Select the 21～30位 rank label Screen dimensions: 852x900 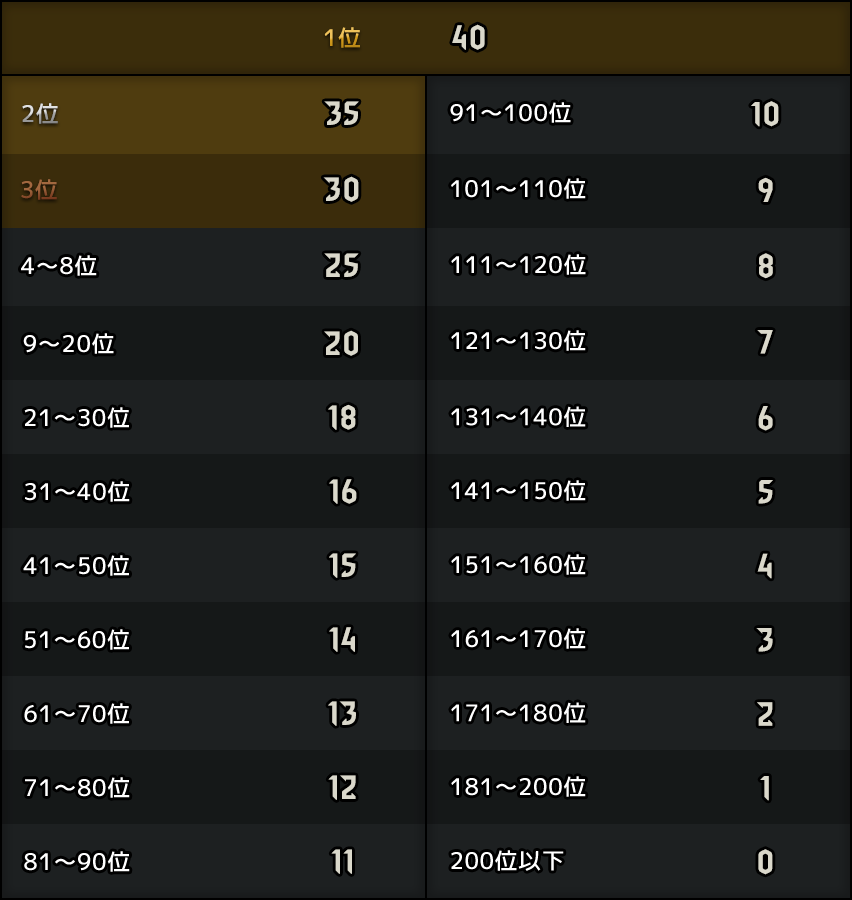coord(76,417)
